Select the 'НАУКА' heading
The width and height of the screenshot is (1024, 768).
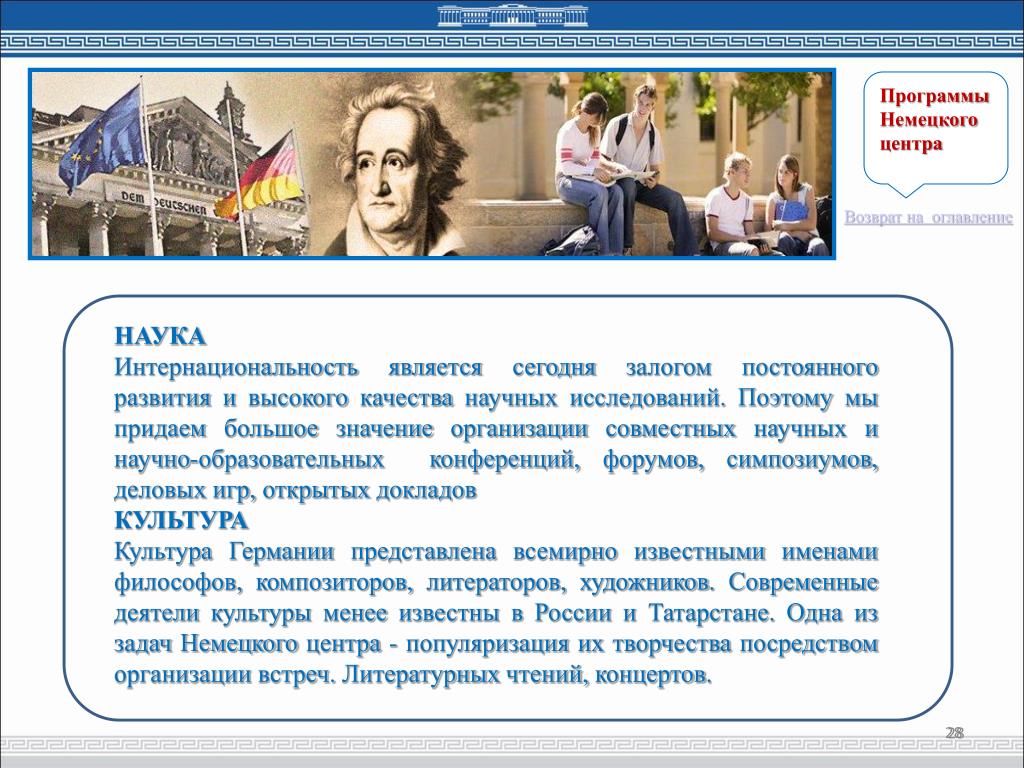(161, 336)
